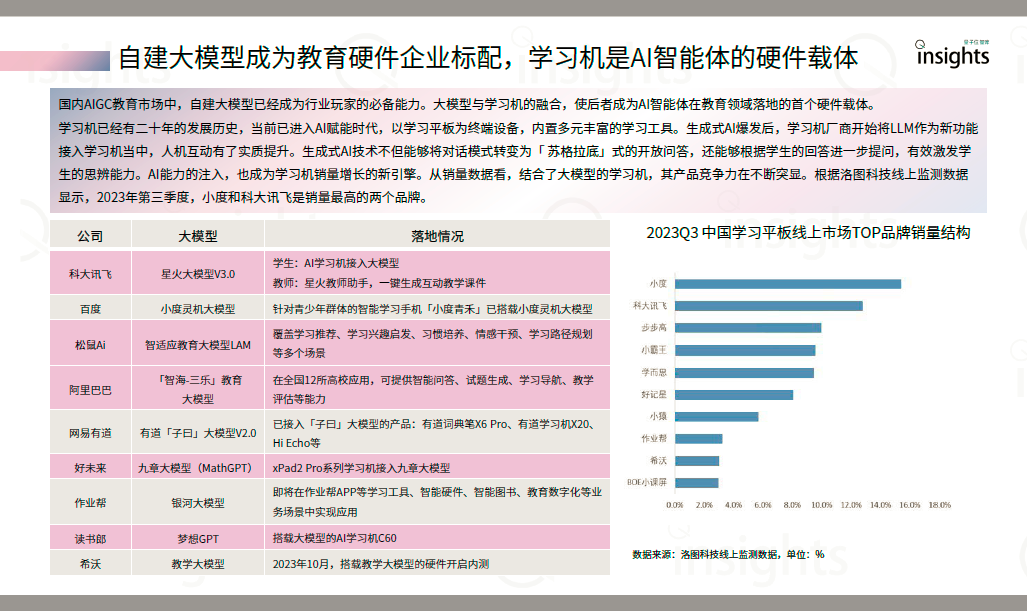
Task: Click the 作业帮 company cell in the table
Action: [90, 502]
